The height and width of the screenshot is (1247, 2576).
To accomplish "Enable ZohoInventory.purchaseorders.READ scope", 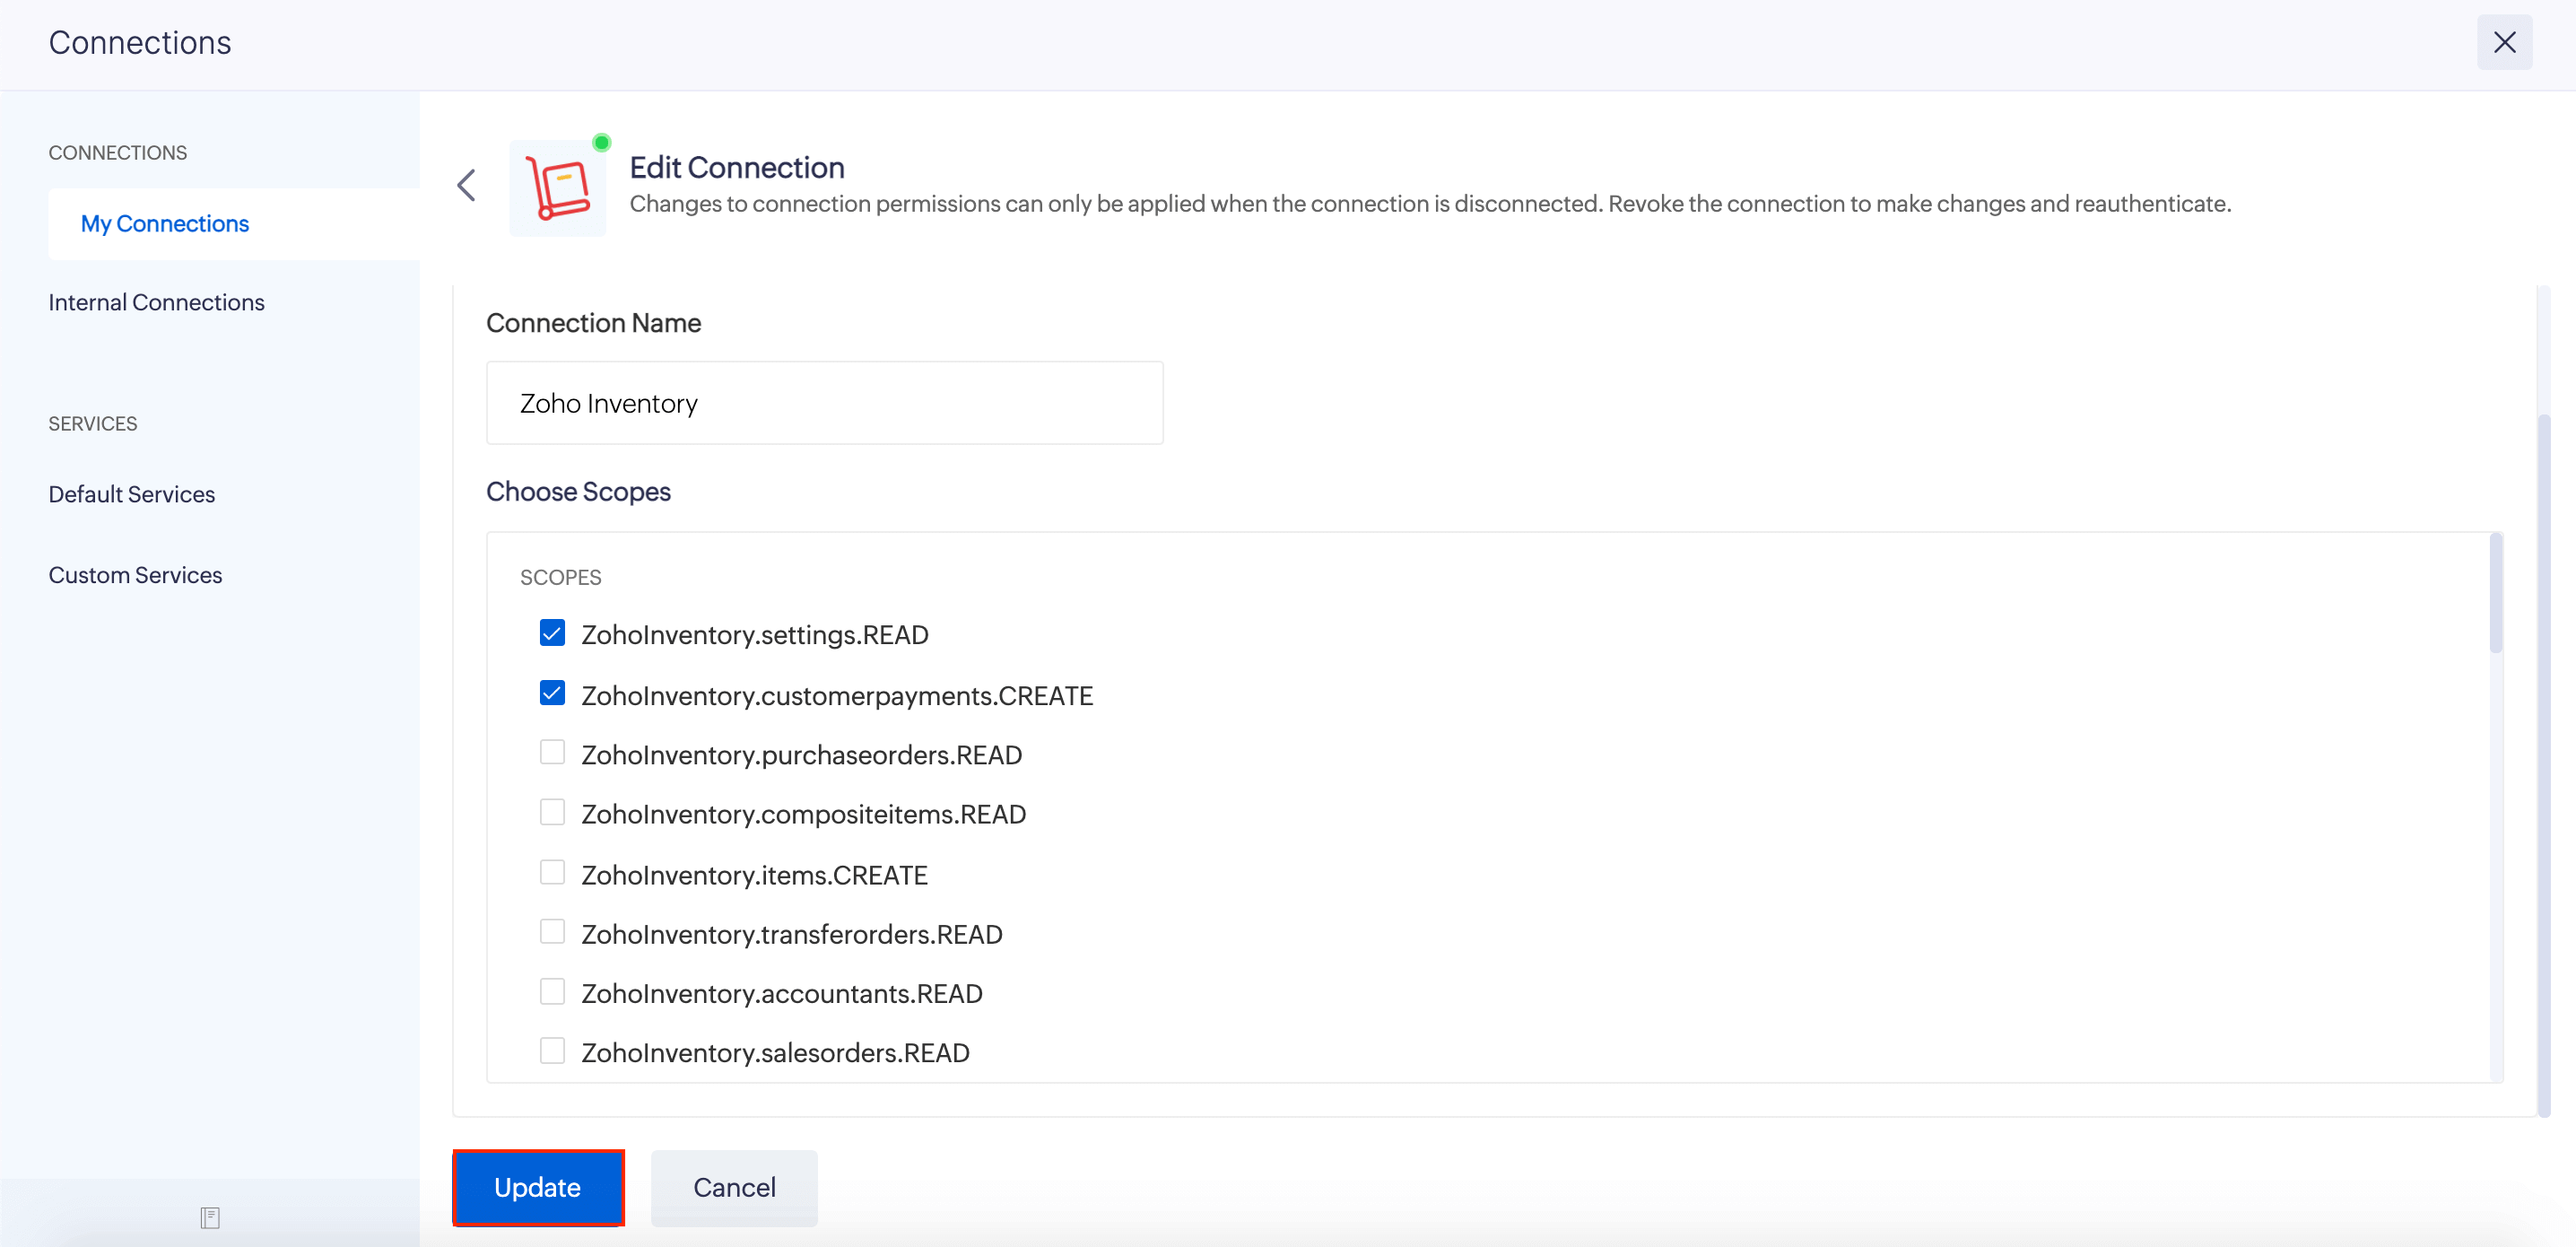I will tap(552, 753).
